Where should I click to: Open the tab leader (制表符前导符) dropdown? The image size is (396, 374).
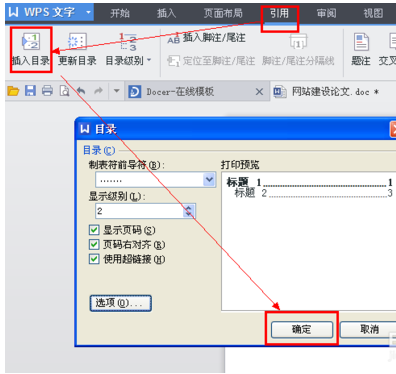click(x=209, y=180)
